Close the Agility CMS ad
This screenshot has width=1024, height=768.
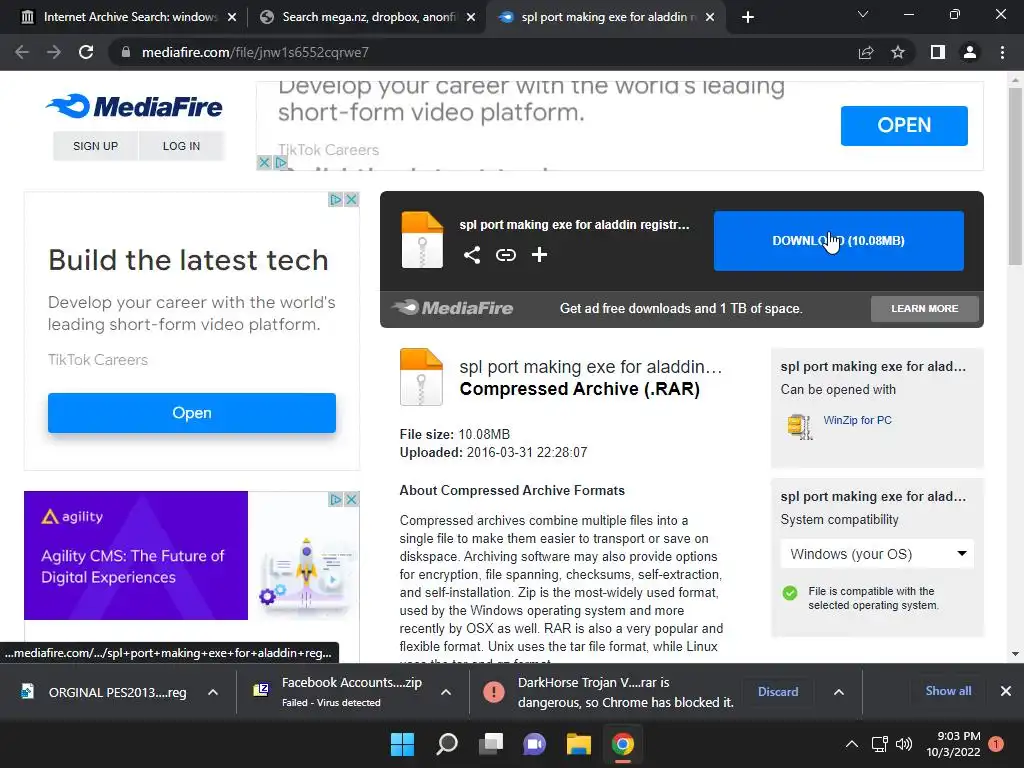tap(351, 499)
